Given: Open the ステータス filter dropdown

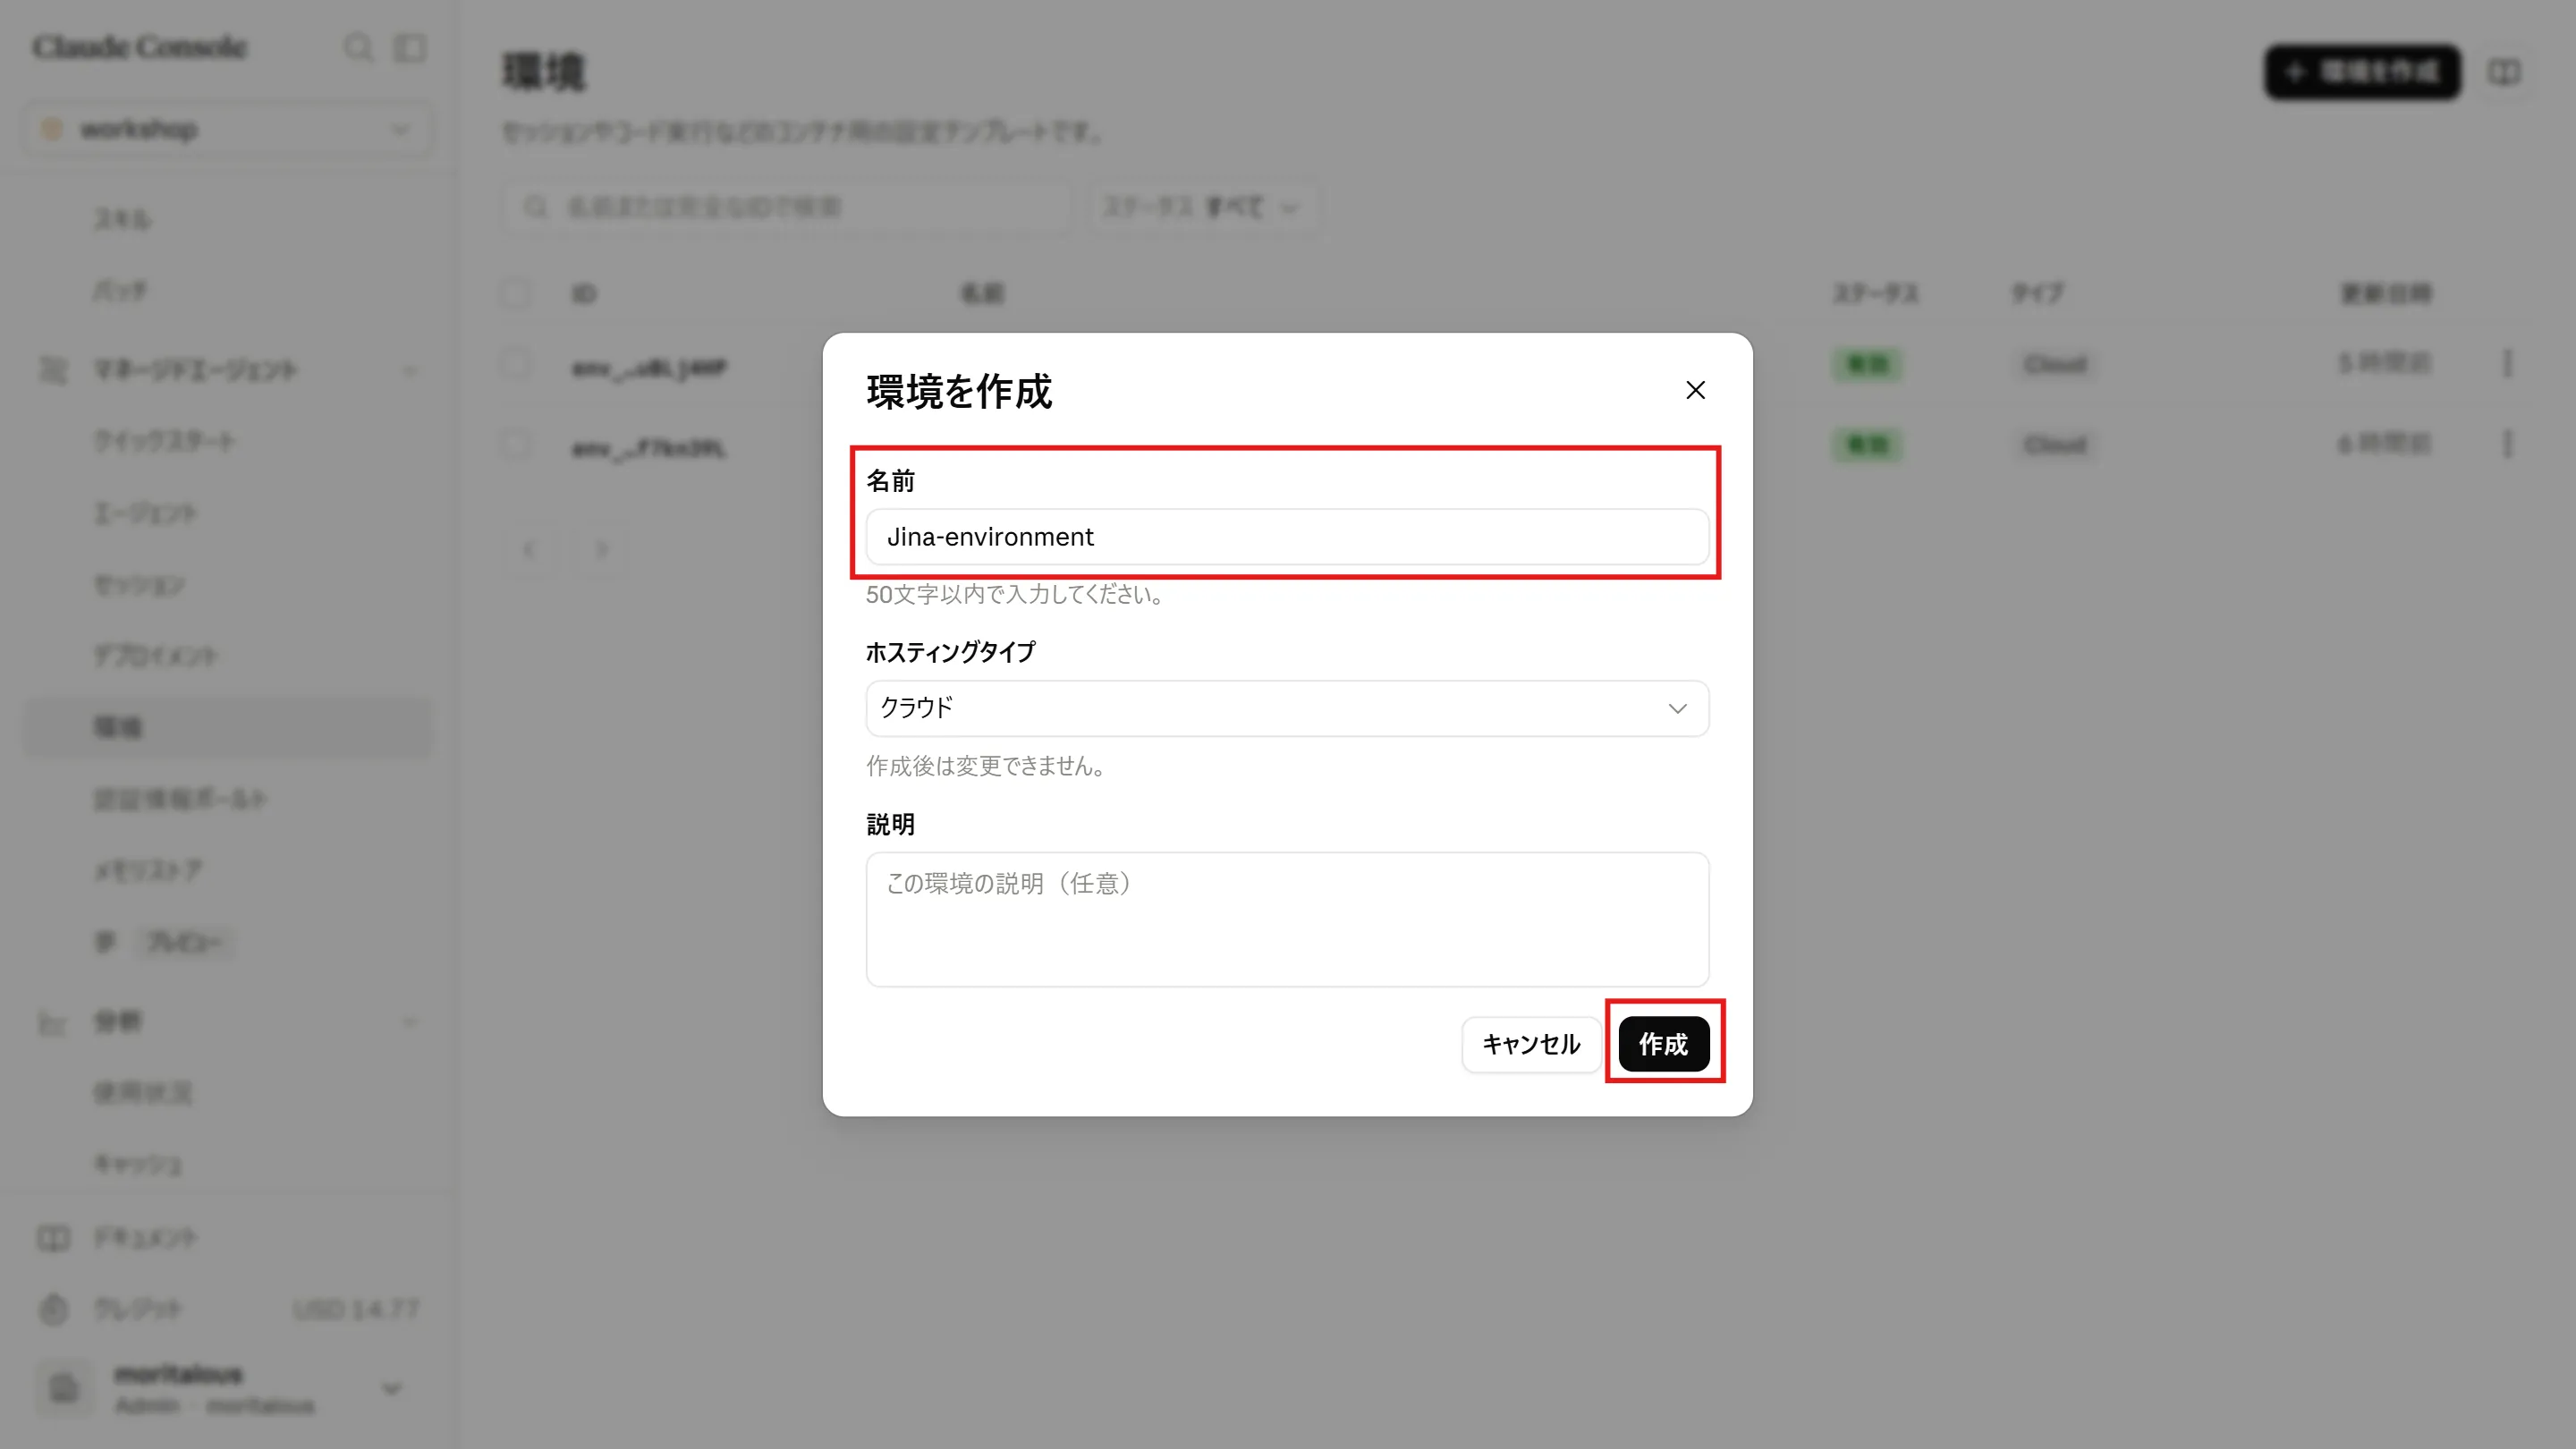Looking at the screenshot, I should (1202, 207).
